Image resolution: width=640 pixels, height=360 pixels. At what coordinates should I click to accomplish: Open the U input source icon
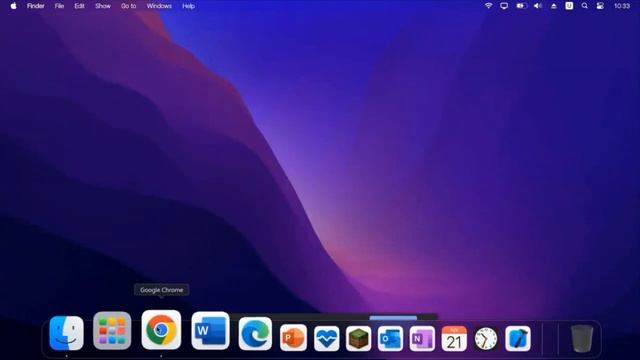pos(569,6)
